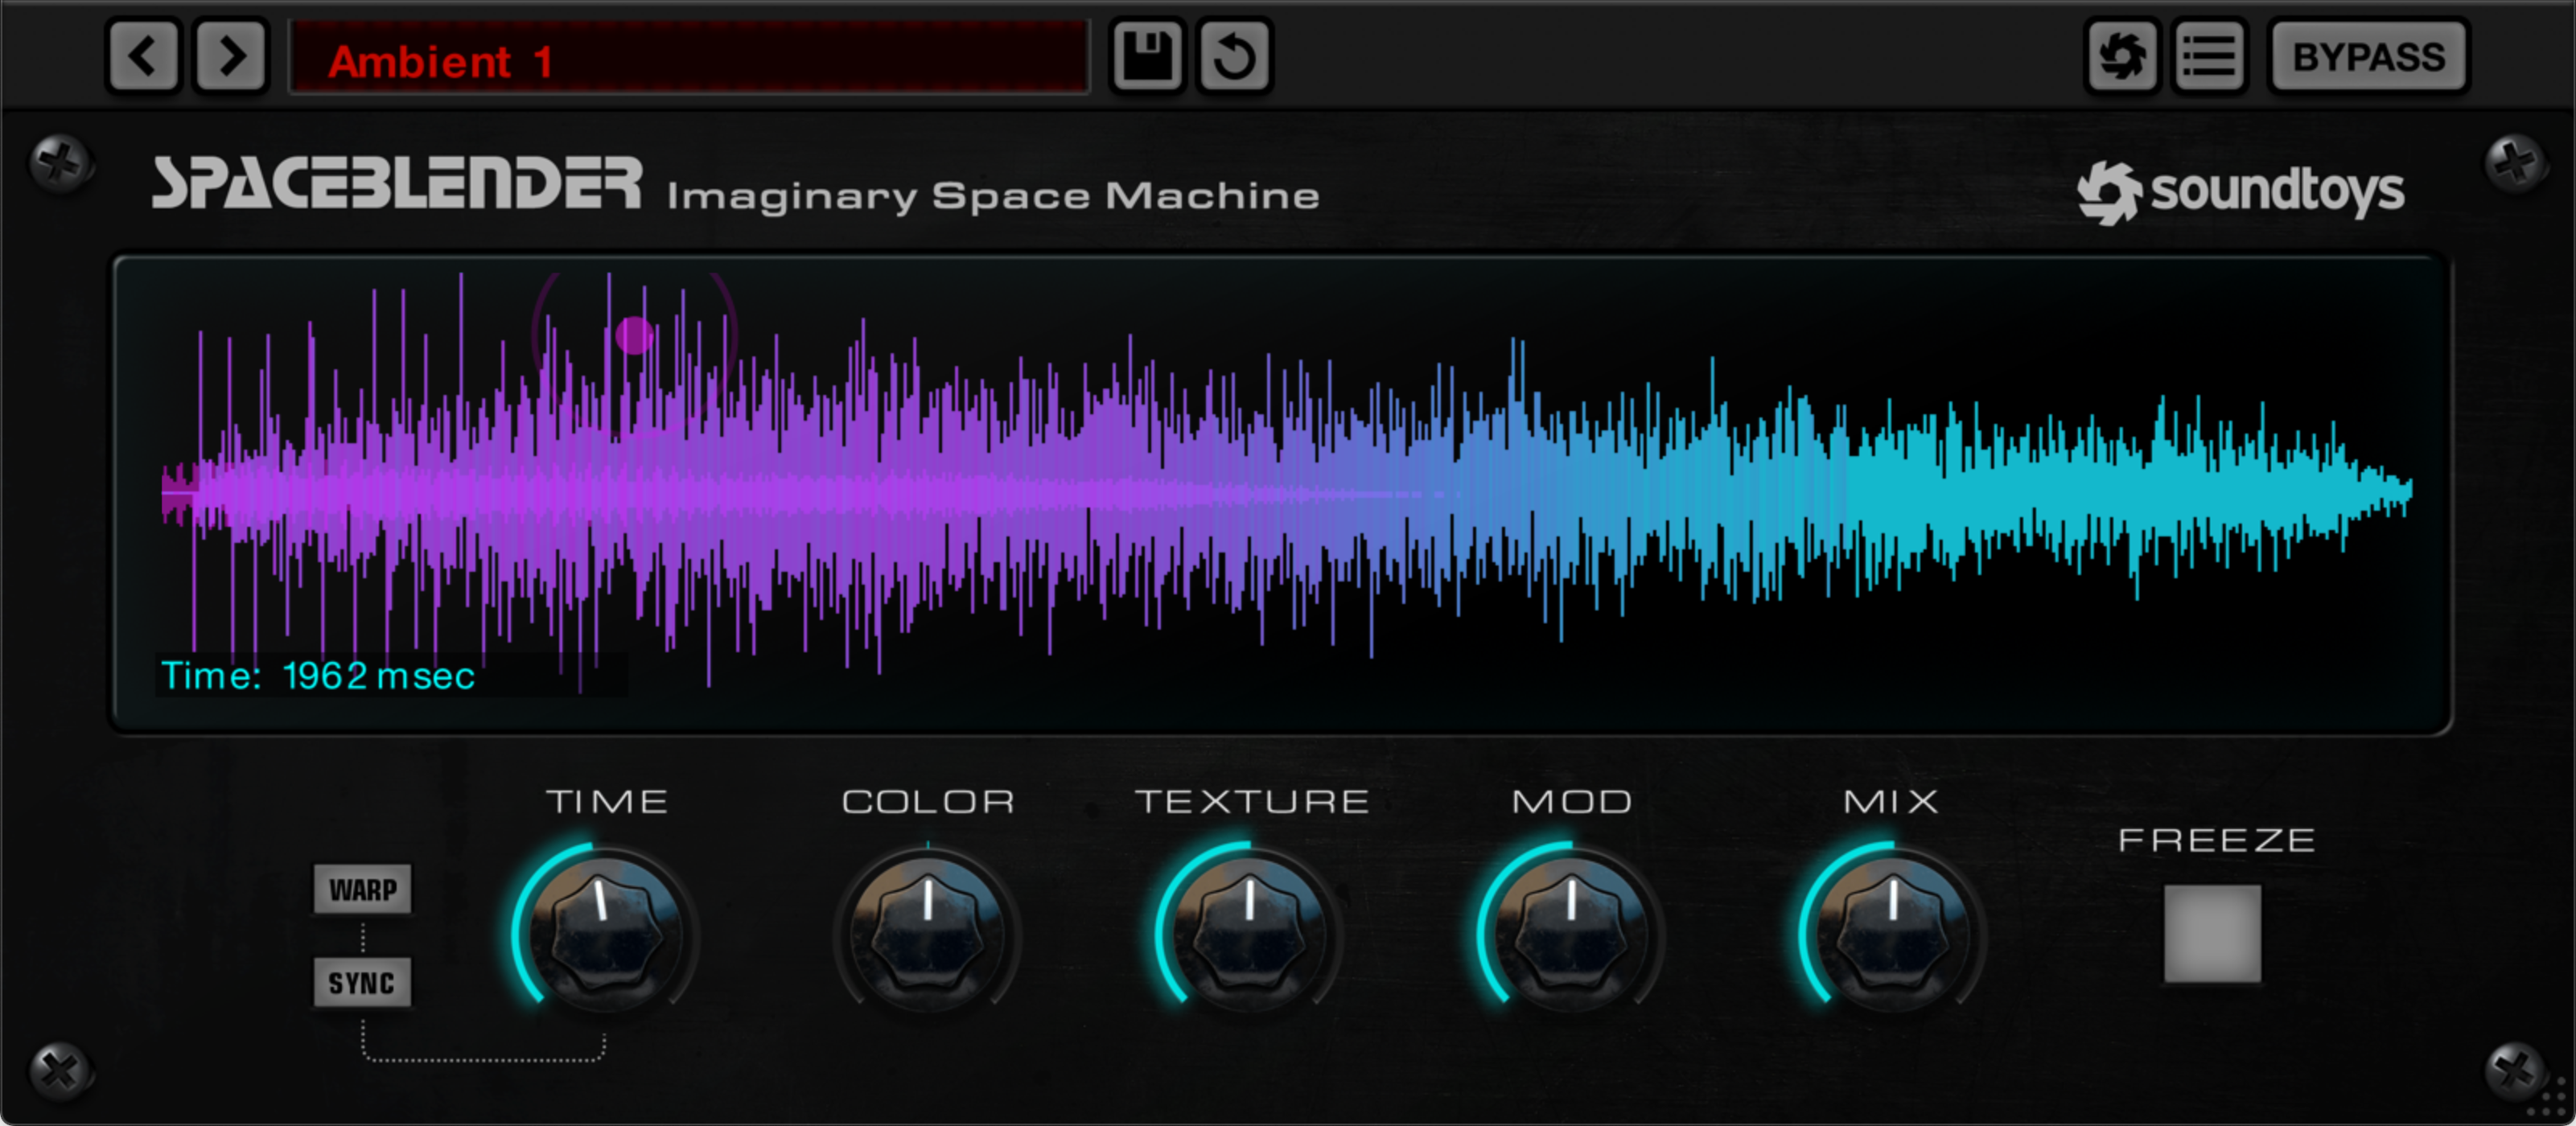Expand the preset browser via the list icon
This screenshot has width=2576, height=1126.
[x=2209, y=56]
